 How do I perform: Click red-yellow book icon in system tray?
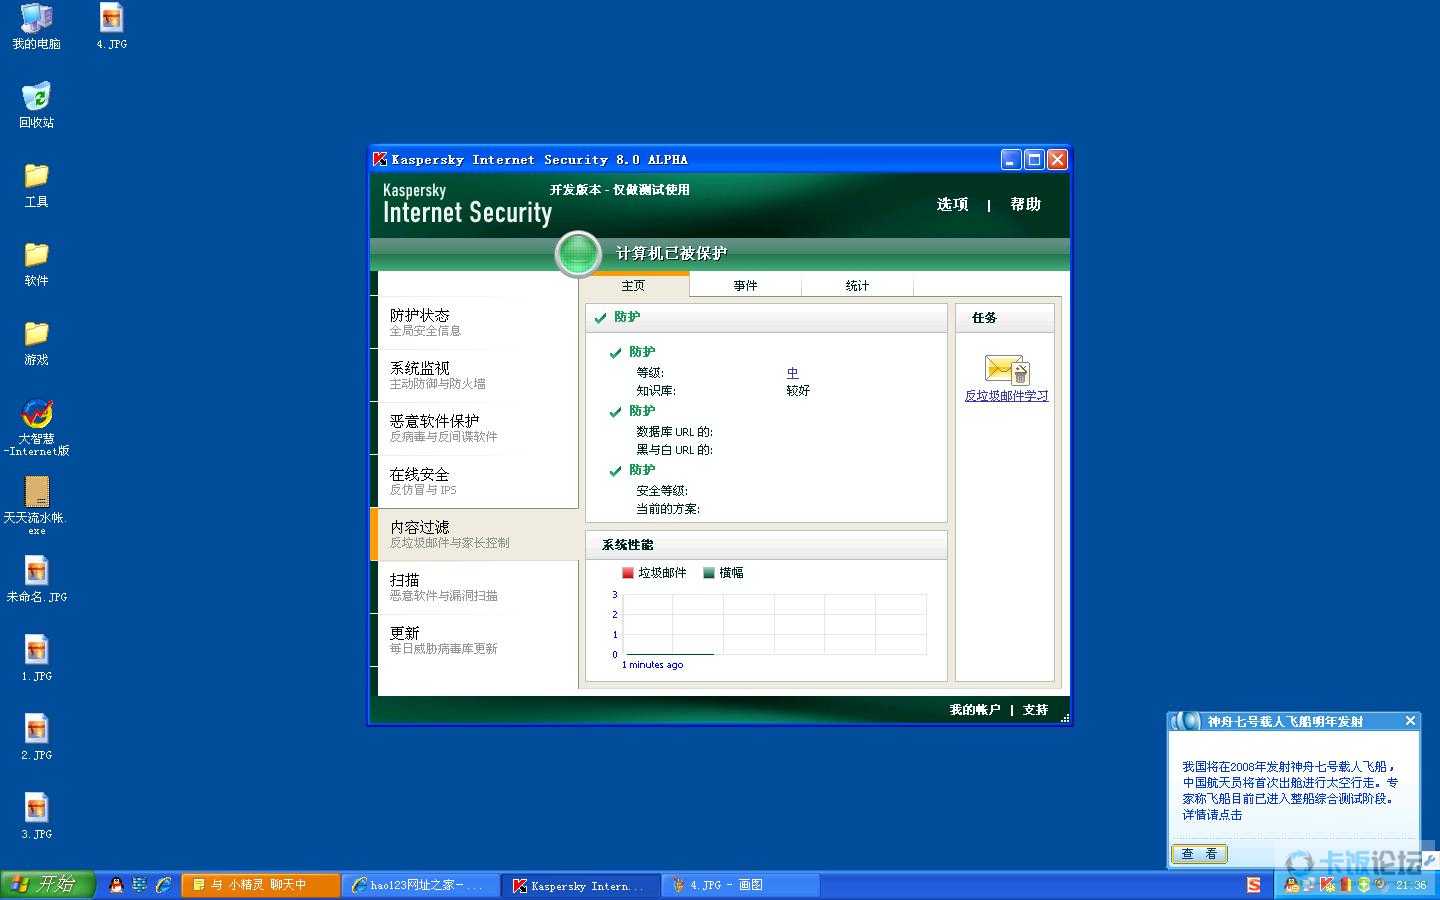pos(1345,885)
